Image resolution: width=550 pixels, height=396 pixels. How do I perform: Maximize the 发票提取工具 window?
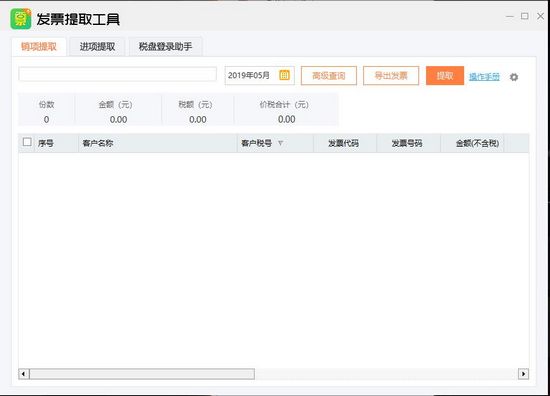pos(525,16)
